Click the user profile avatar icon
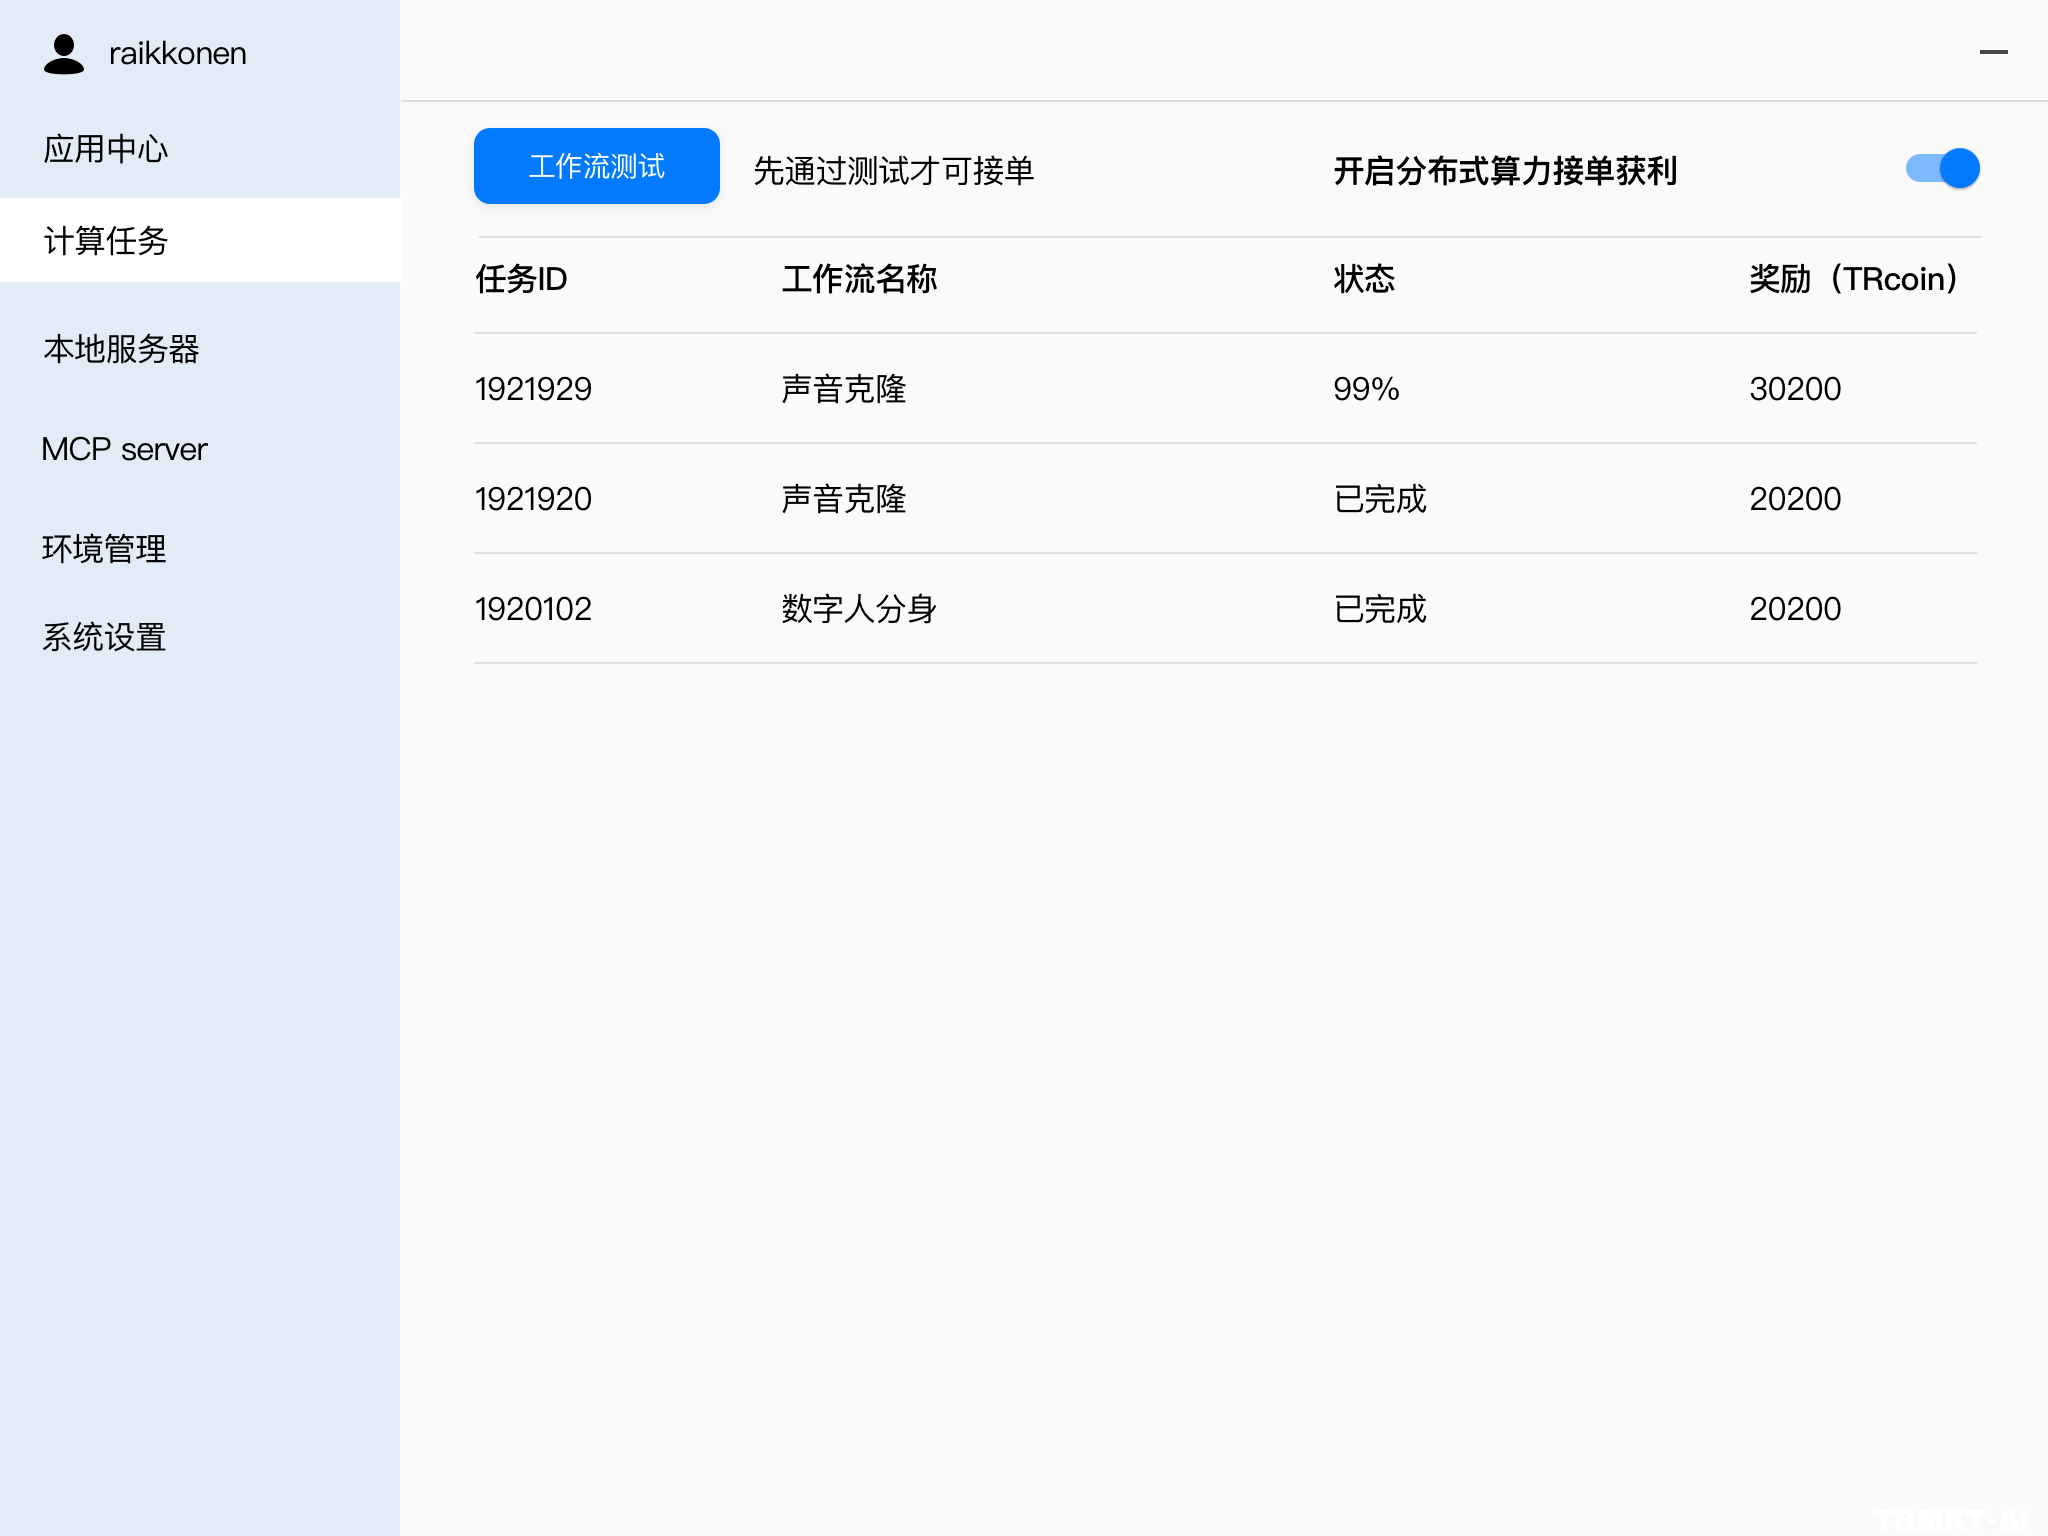The width and height of the screenshot is (2048, 1536). click(x=64, y=53)
